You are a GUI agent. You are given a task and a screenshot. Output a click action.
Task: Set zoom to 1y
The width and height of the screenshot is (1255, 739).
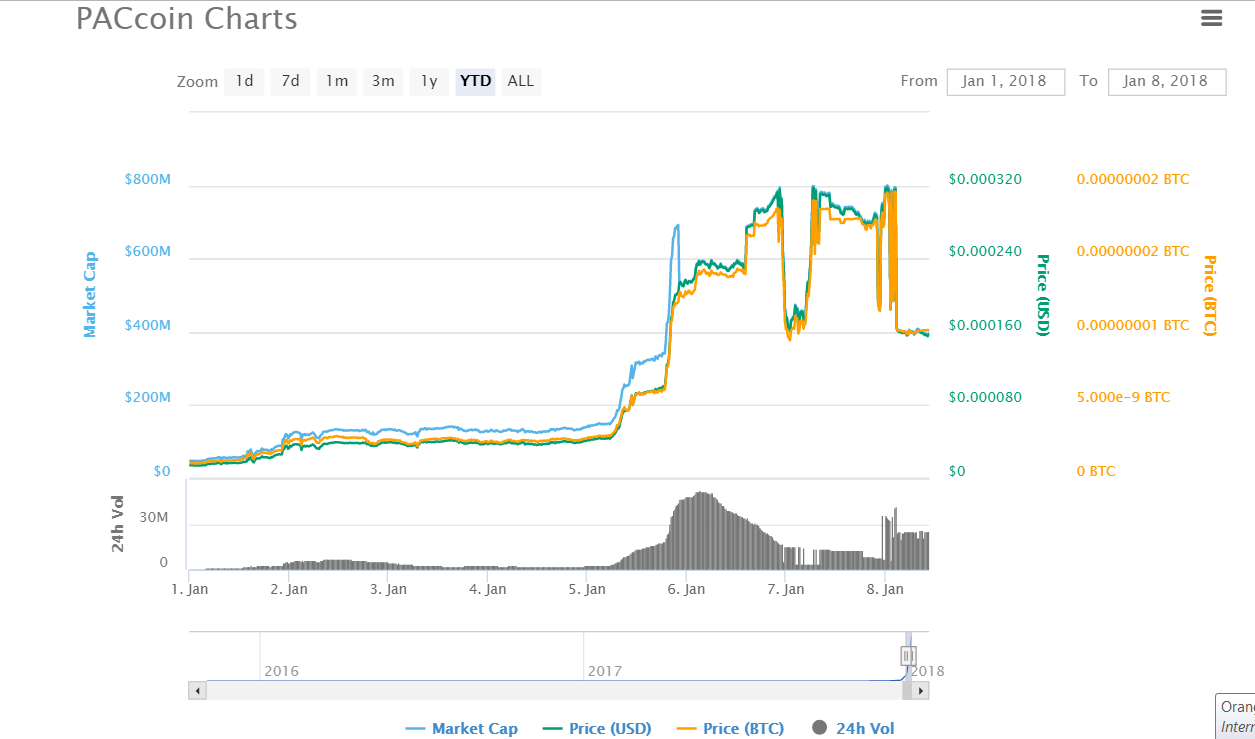[x=429, y=81]
